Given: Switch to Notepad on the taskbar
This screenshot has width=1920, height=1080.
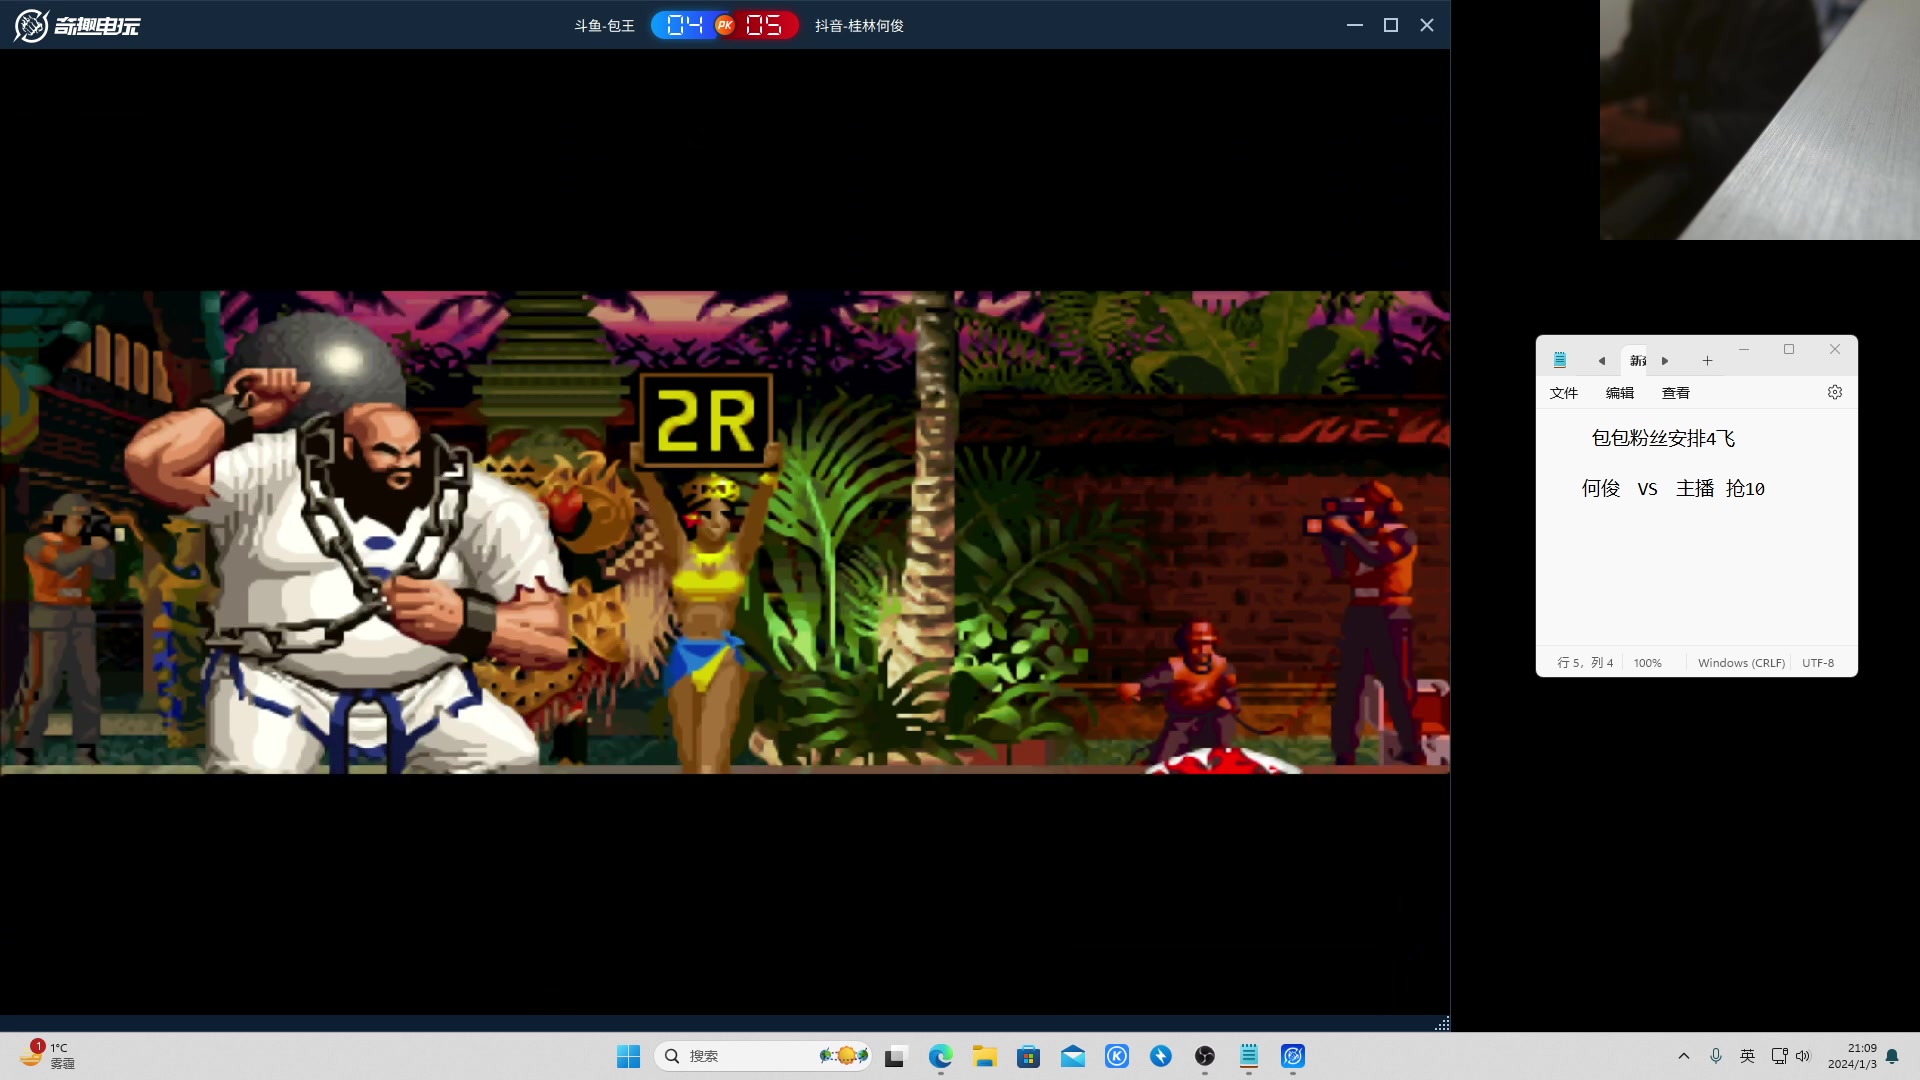Looking at the screenshot, I should tap(1249, 1056).
